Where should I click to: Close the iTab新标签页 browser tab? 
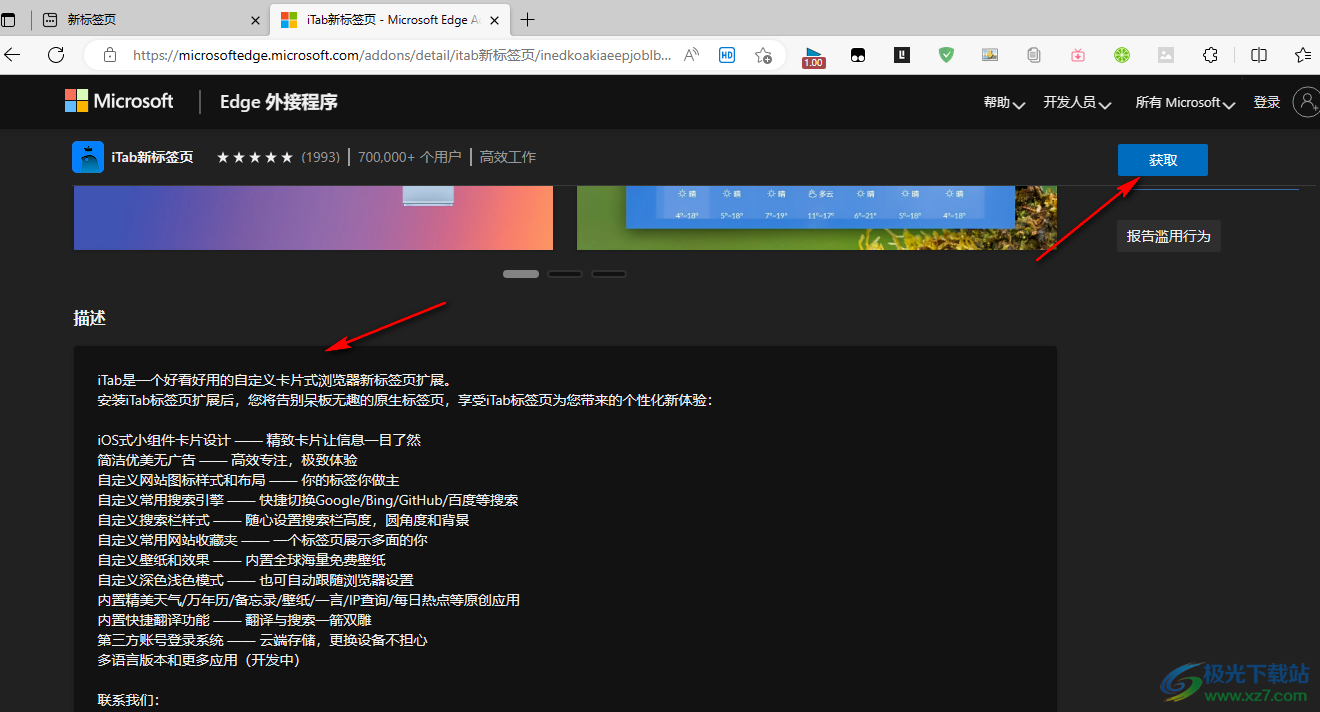(494, 19)
